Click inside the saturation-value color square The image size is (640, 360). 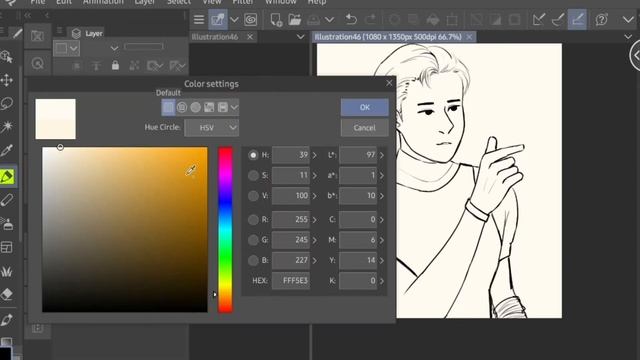[x=125, y=230]
